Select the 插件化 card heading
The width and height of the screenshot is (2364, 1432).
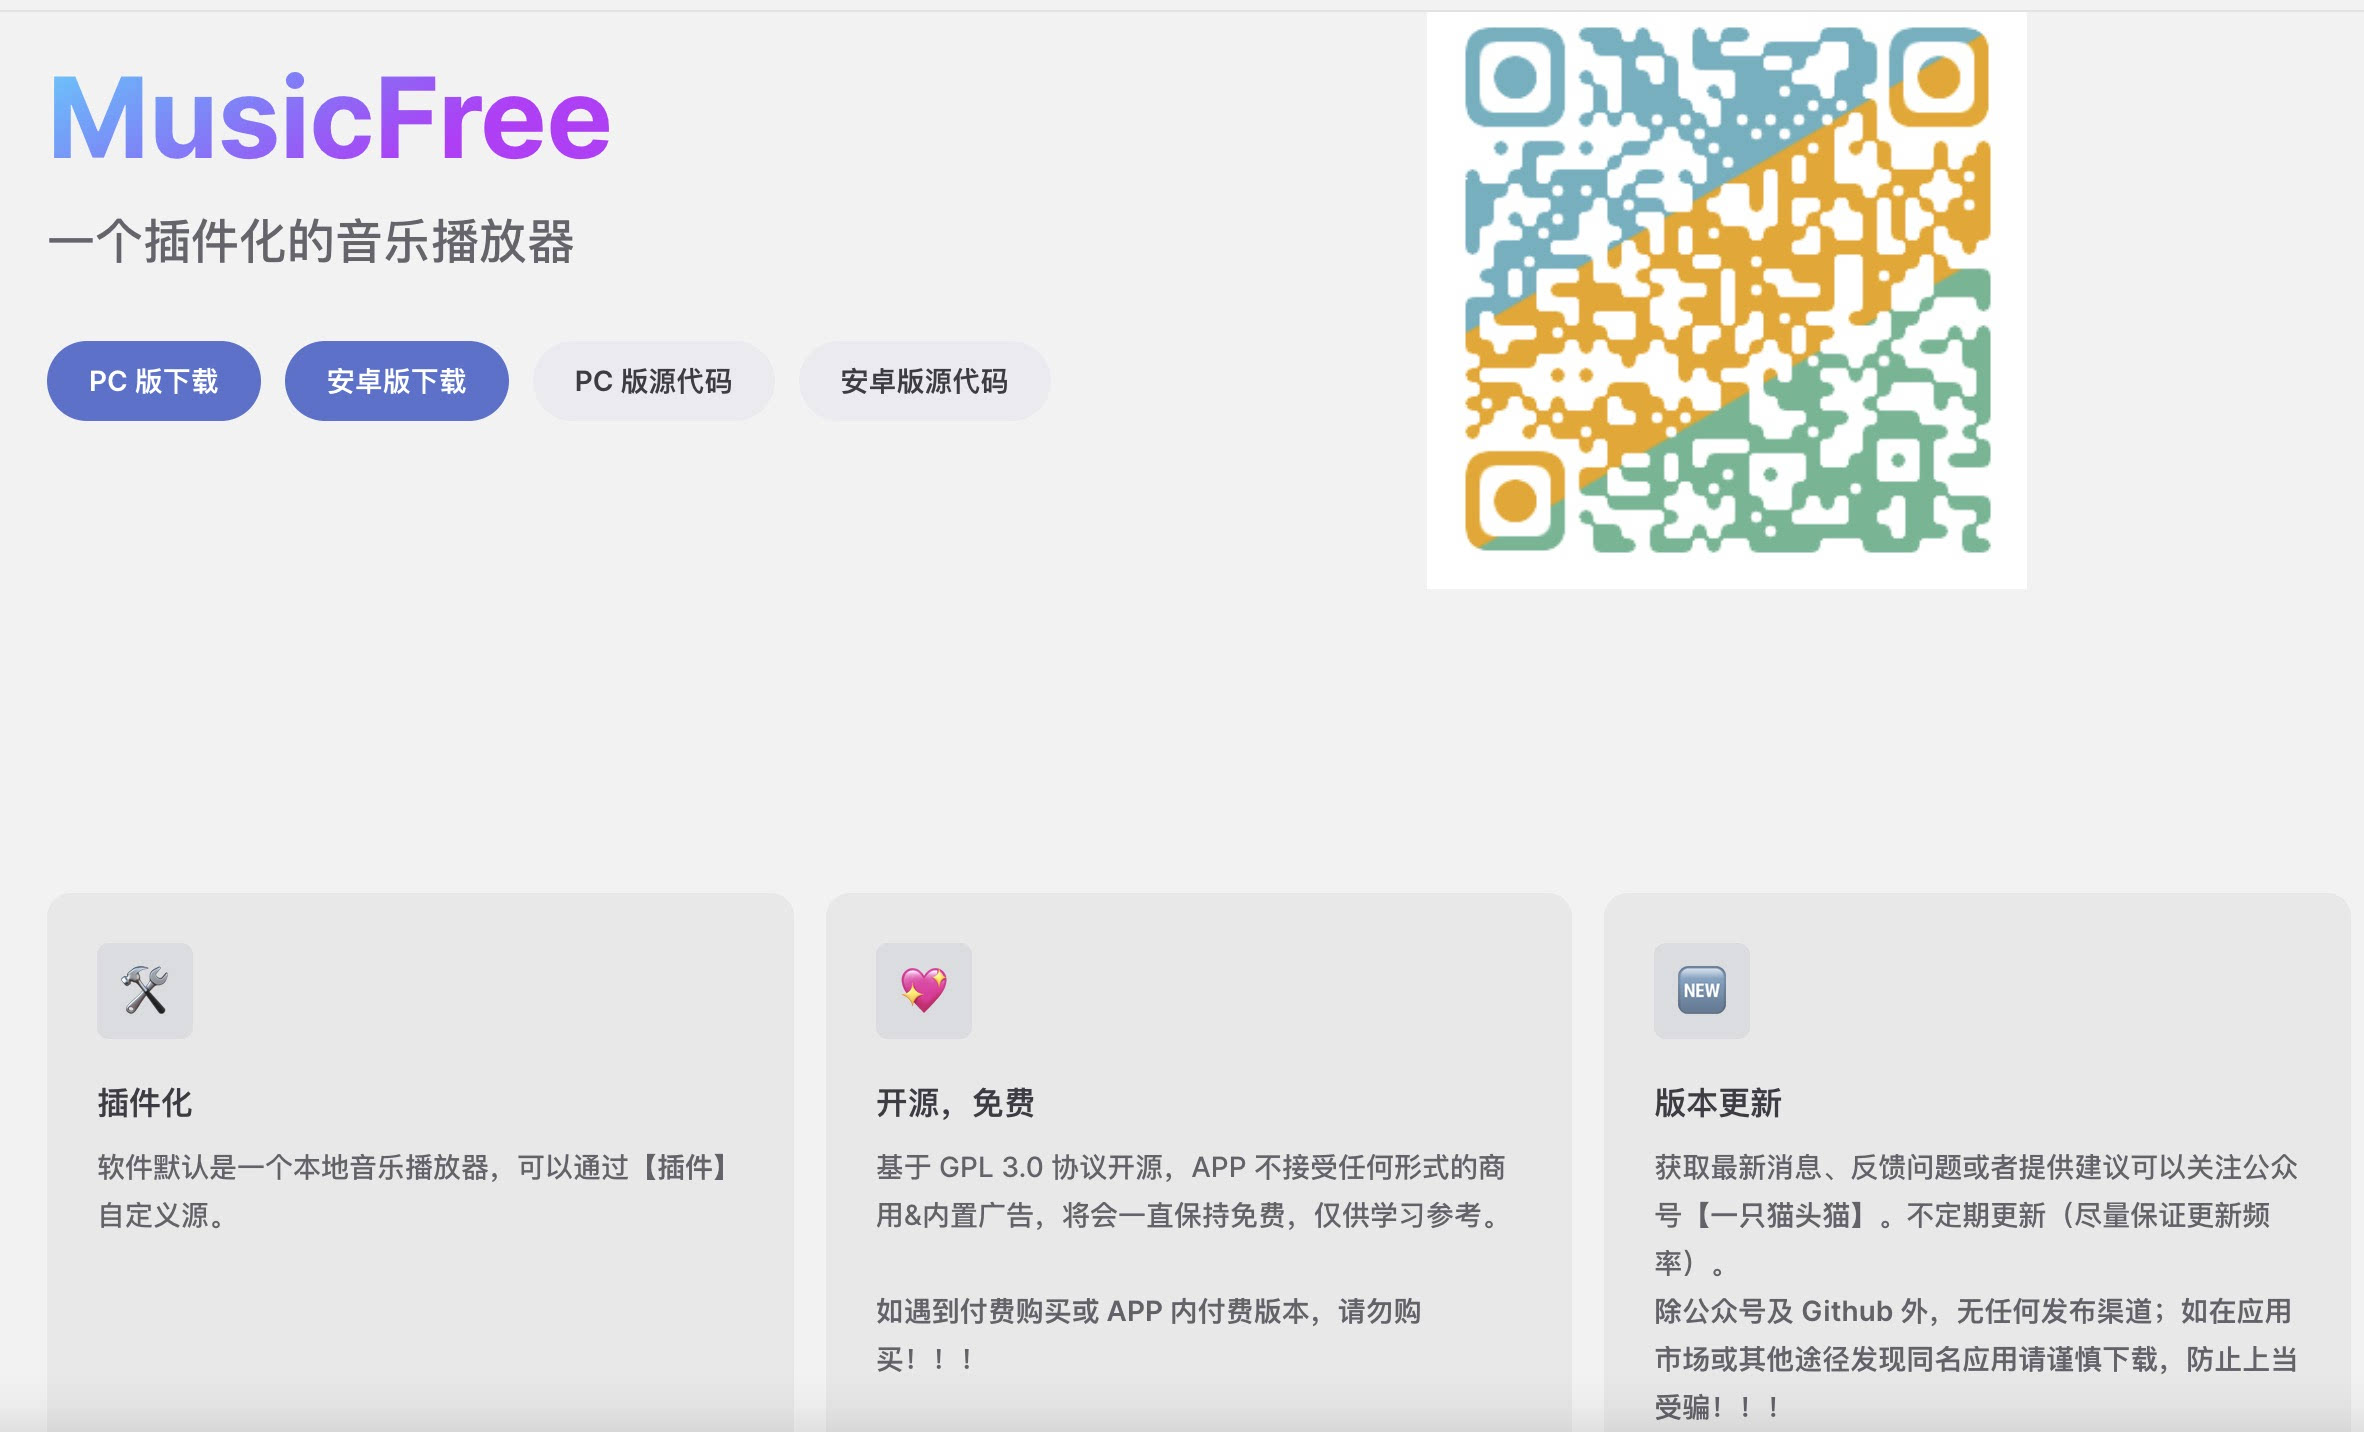145,1103
